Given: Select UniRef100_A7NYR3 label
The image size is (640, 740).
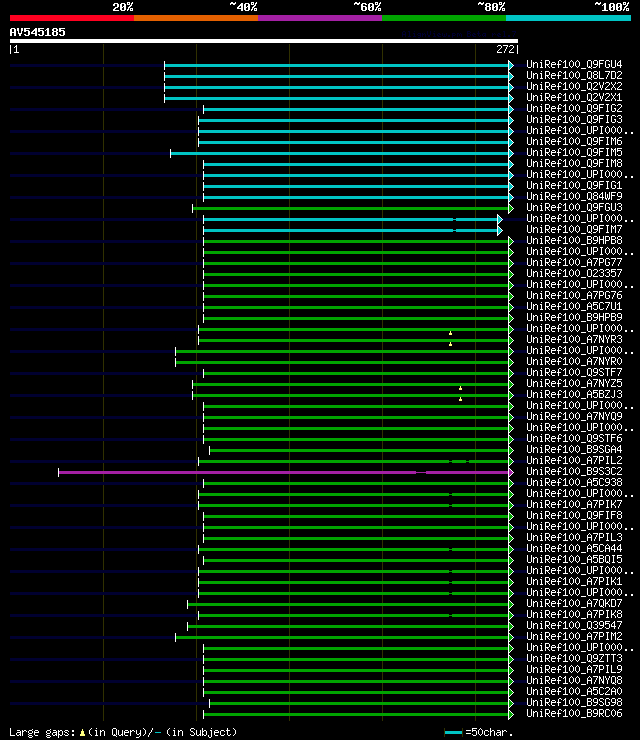Looking at the screenshot, I should [574, 339].
